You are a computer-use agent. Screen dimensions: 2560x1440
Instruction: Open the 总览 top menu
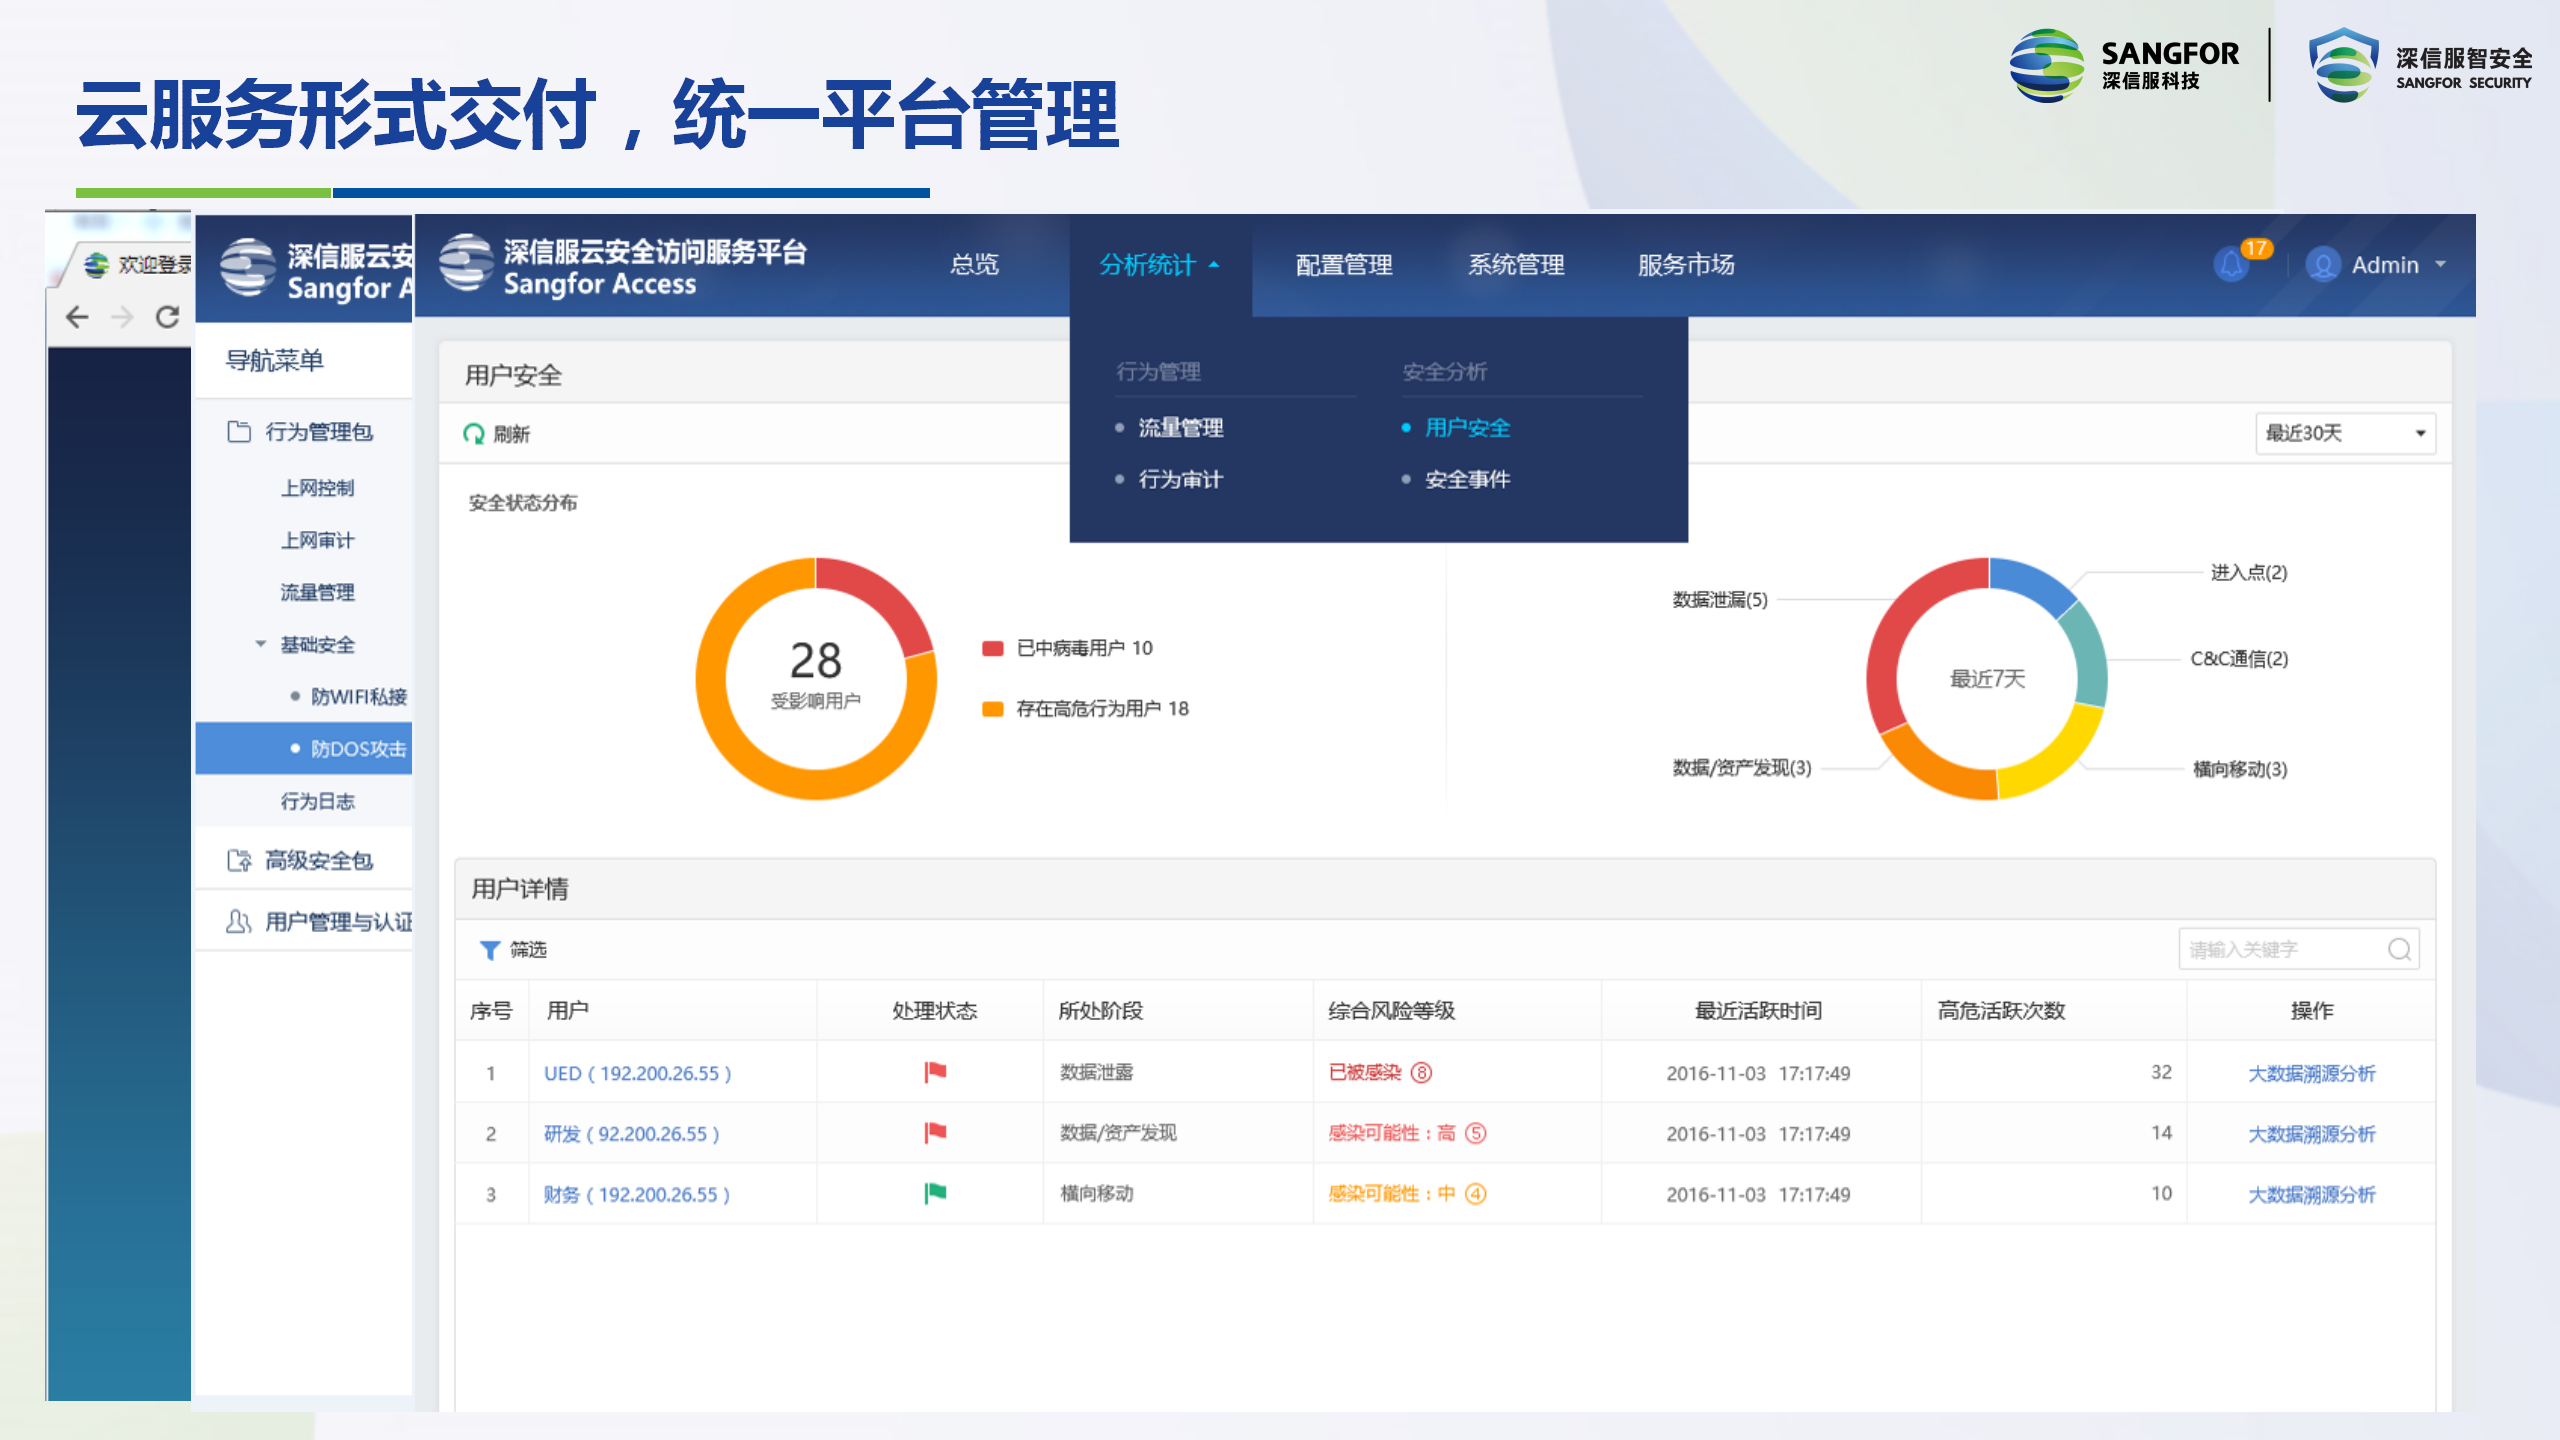pyautogui.click(x=974, y=265)
